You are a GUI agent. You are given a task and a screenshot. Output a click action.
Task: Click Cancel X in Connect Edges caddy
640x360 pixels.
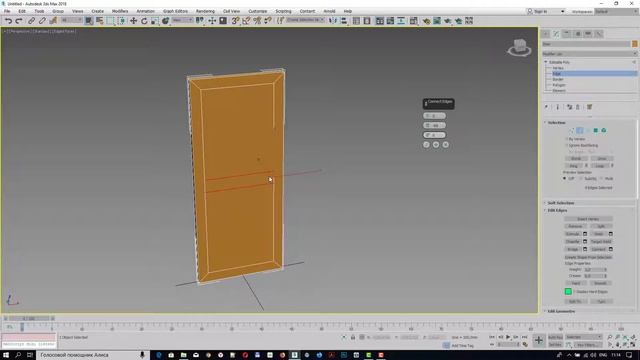pyautogui.click(x=446, y=144)
